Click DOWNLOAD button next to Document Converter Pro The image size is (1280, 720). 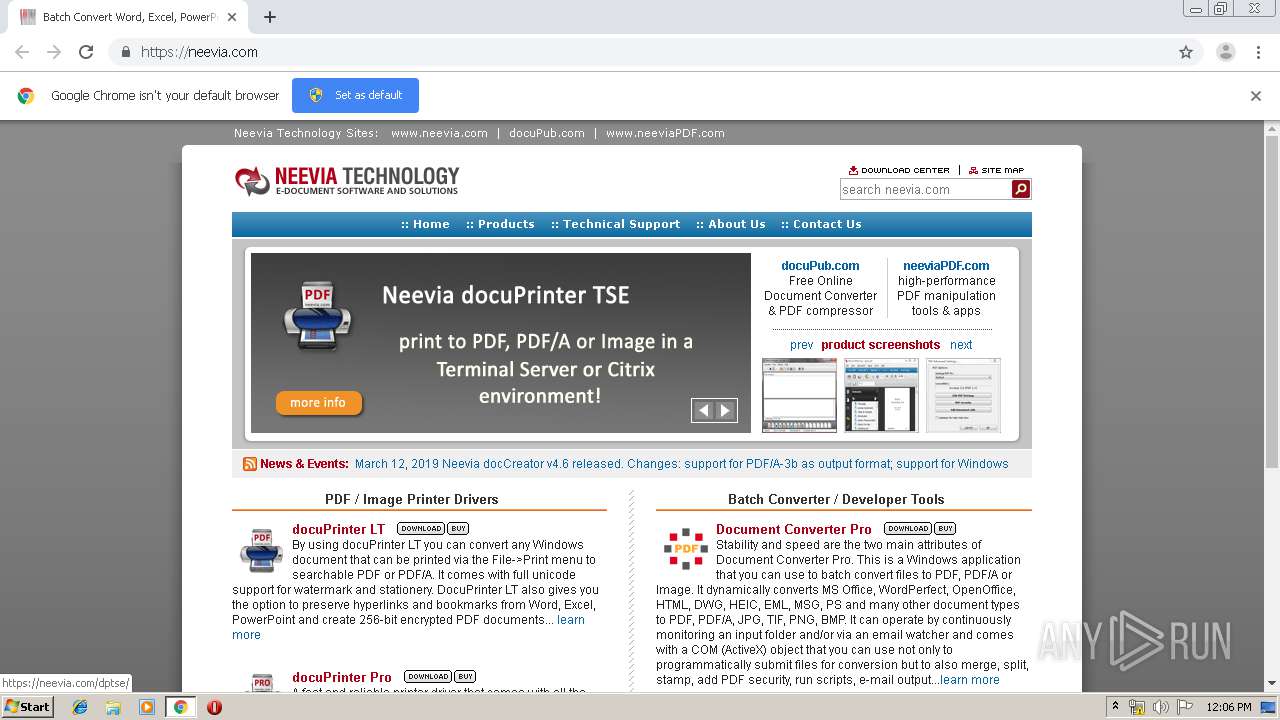tap(908, 528)
